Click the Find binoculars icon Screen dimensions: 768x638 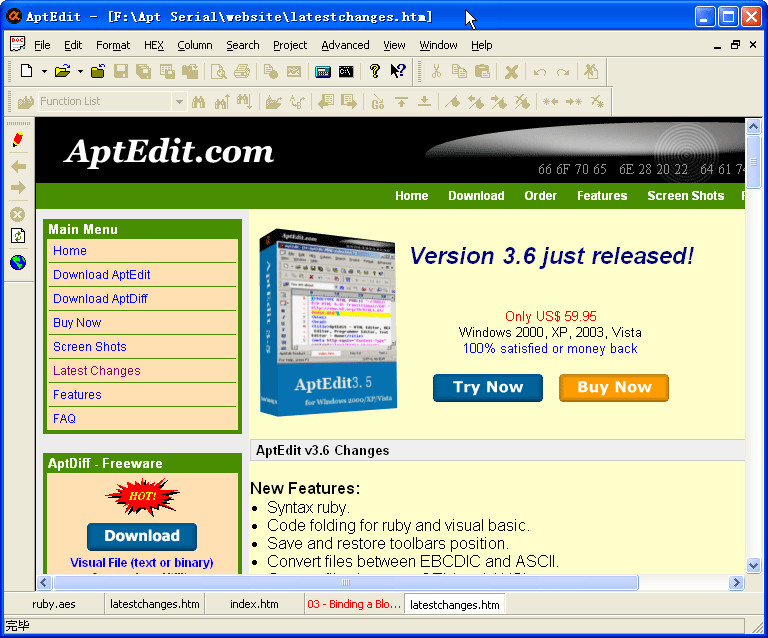pos(199,102)
